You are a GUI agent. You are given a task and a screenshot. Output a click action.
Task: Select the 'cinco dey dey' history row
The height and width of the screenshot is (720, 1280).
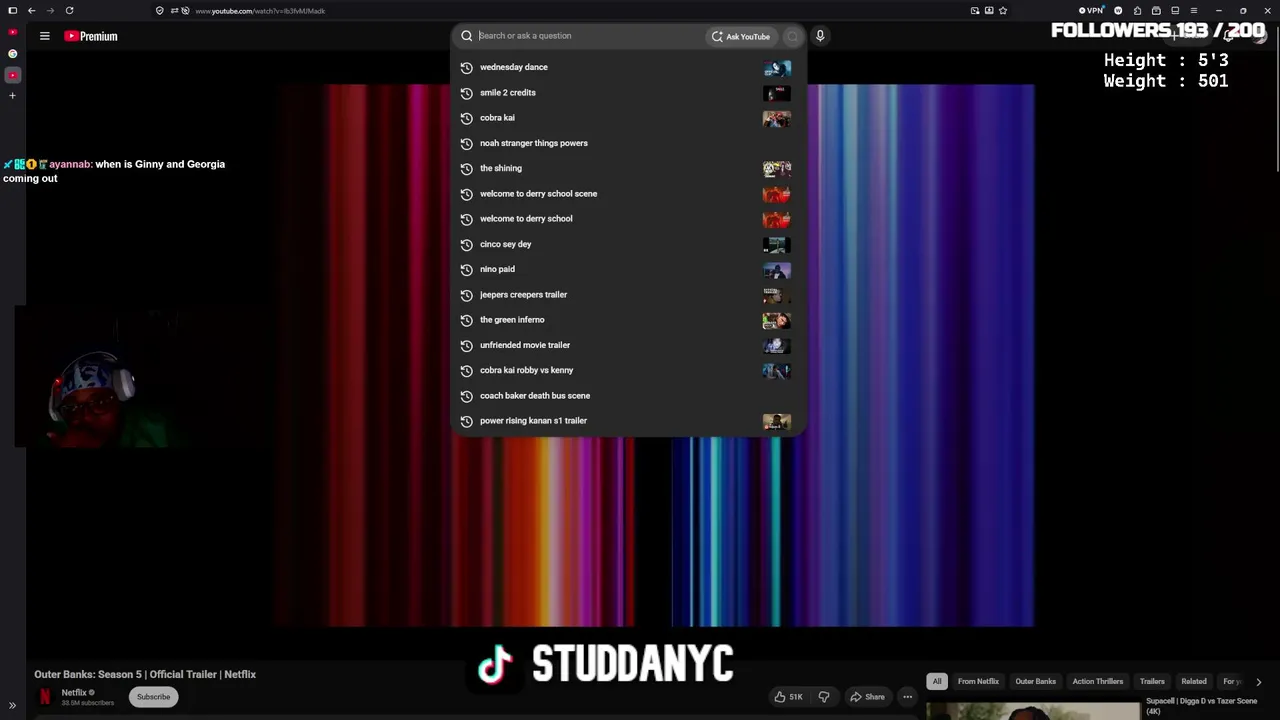628,244
